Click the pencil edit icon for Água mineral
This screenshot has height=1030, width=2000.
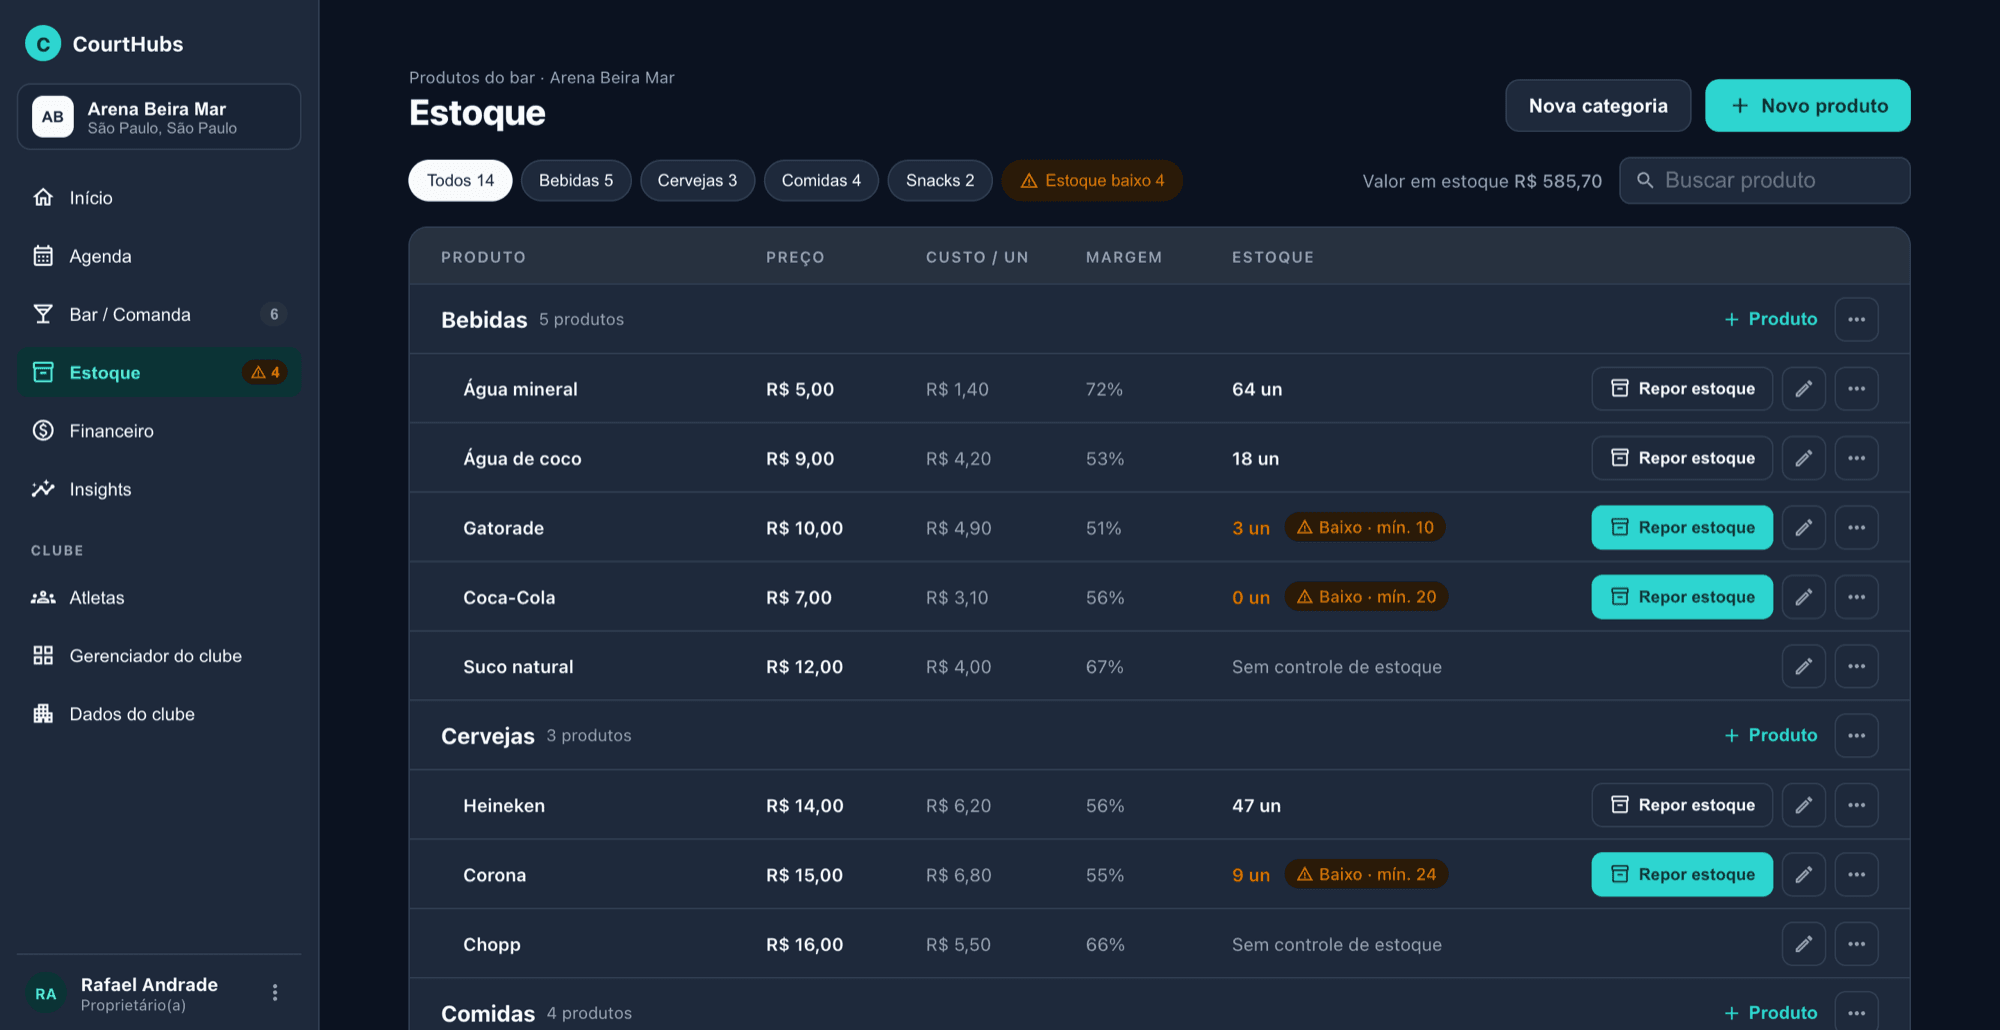(x=1803, y=389)
